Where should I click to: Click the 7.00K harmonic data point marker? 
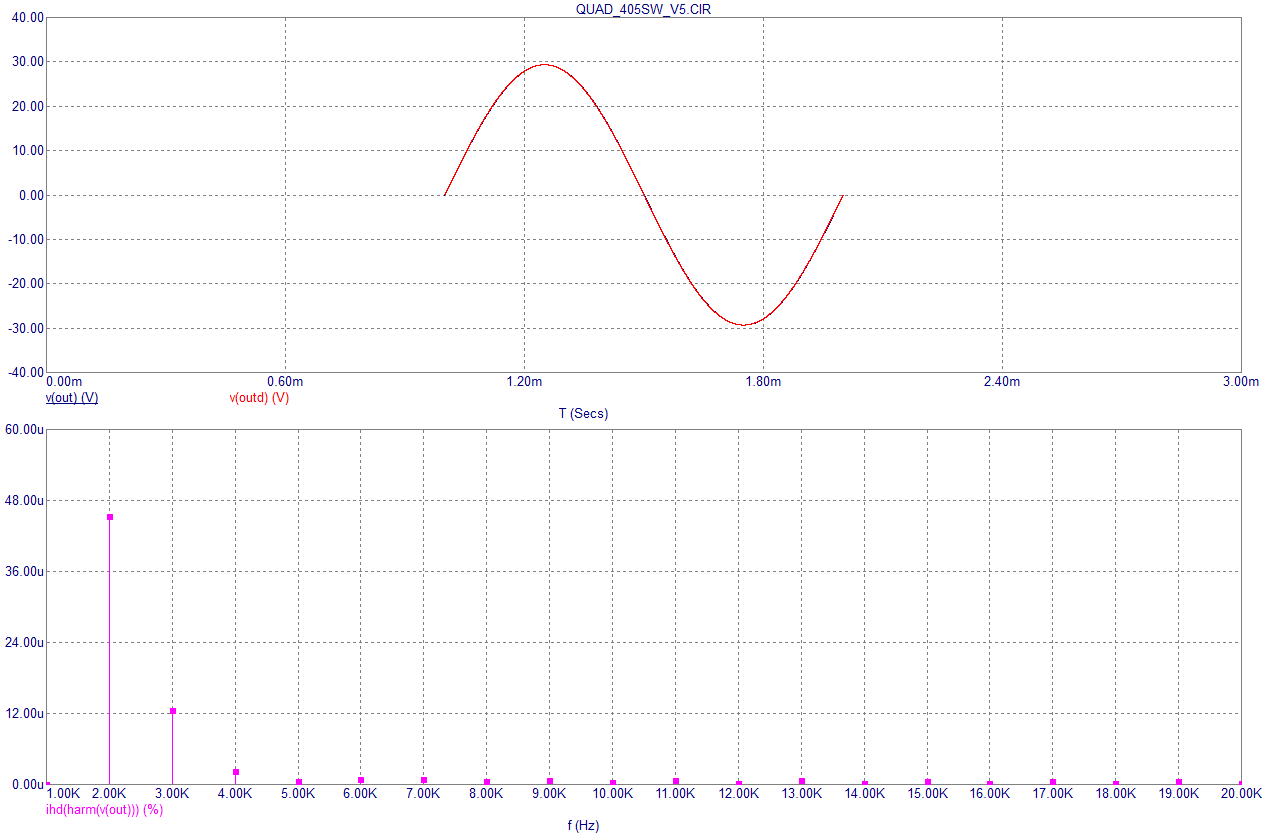point(424,780)
